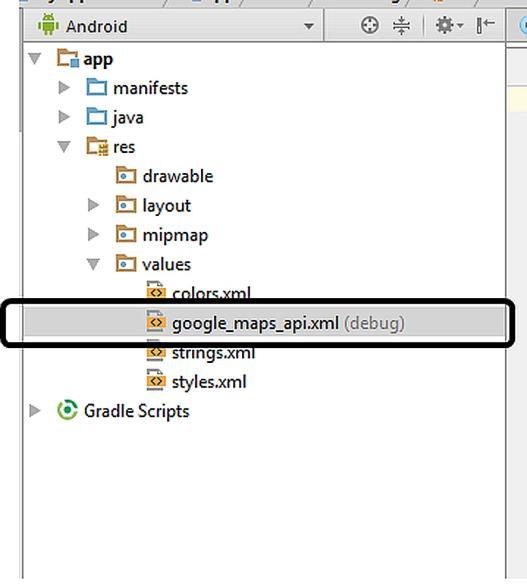Click the hide panel icon
The width and height of the screenshot is (527, 586).
[485, 26]
